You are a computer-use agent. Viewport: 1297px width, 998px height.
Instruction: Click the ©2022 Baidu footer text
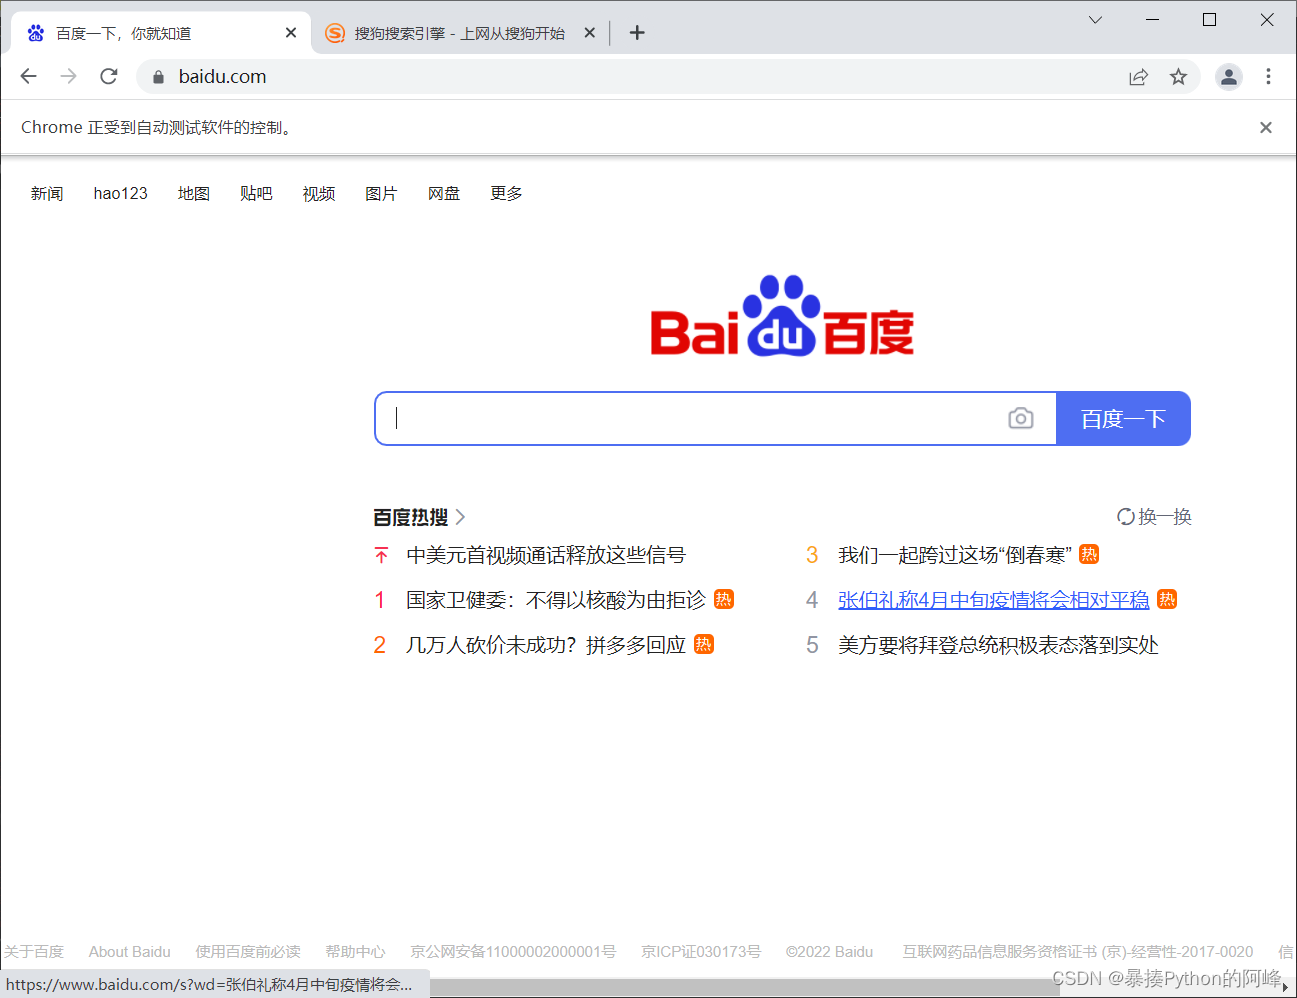pos(829,952)
